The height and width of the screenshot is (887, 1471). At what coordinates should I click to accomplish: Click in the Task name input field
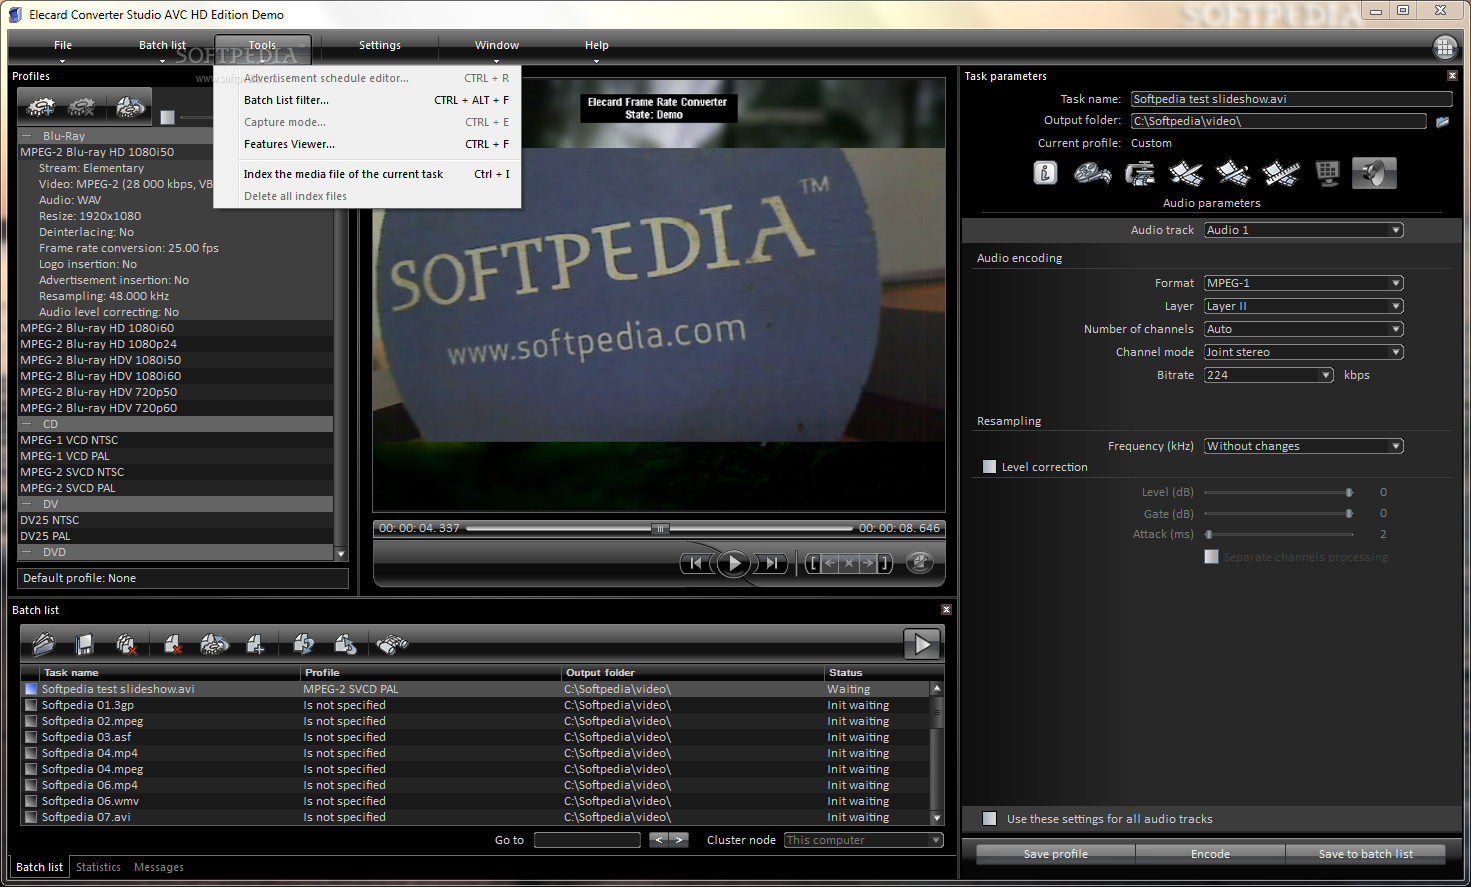pyautogui.click(x=1291, y=99)
